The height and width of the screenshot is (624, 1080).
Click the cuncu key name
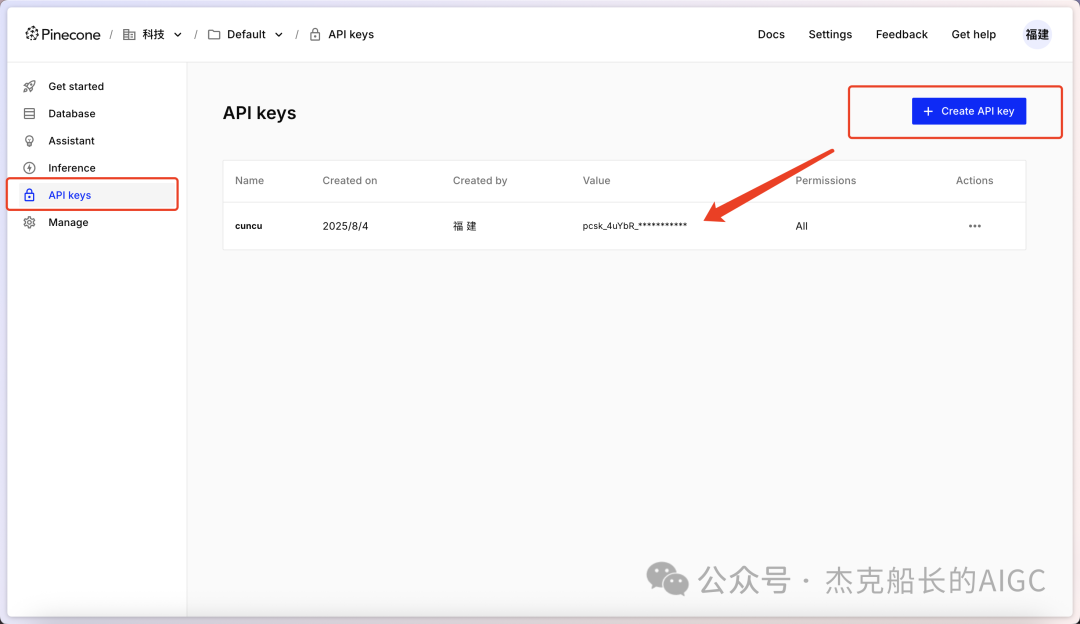pyautogui.click(x=249, y=226)
